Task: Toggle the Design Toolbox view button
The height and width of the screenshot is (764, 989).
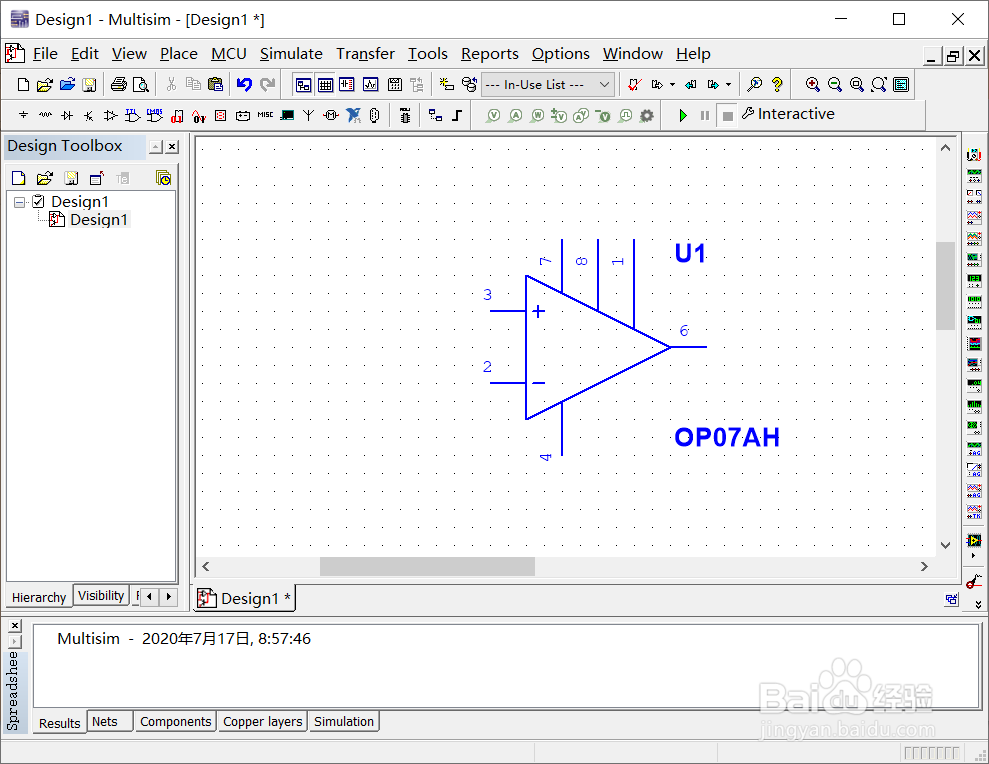Action: (303, 85)
